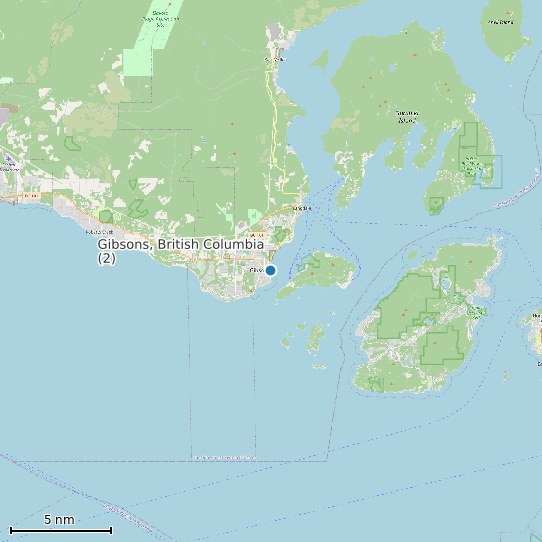
Task: Click the Langdale place label
Action: click(x=302, y=208)
